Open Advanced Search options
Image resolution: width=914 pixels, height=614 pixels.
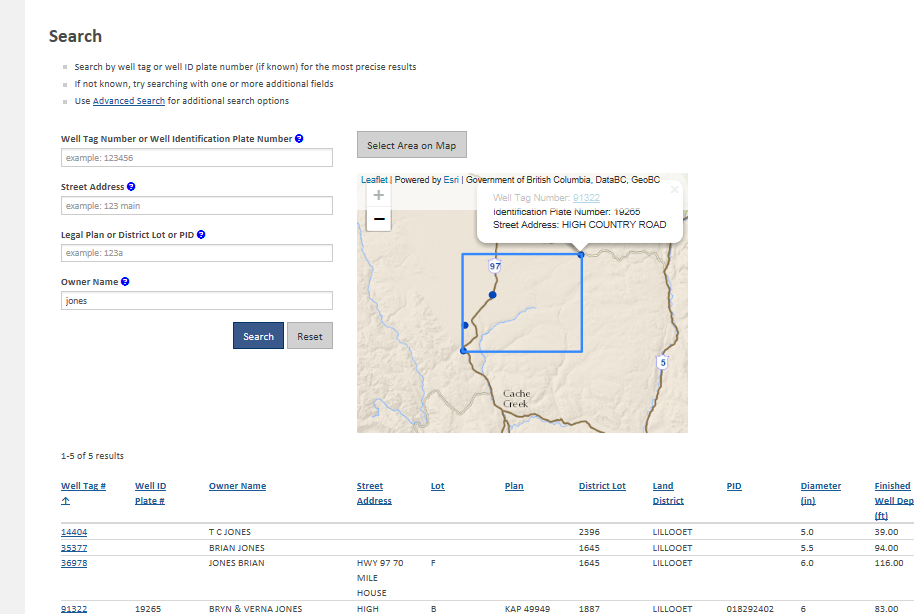[x=129, y=100]
